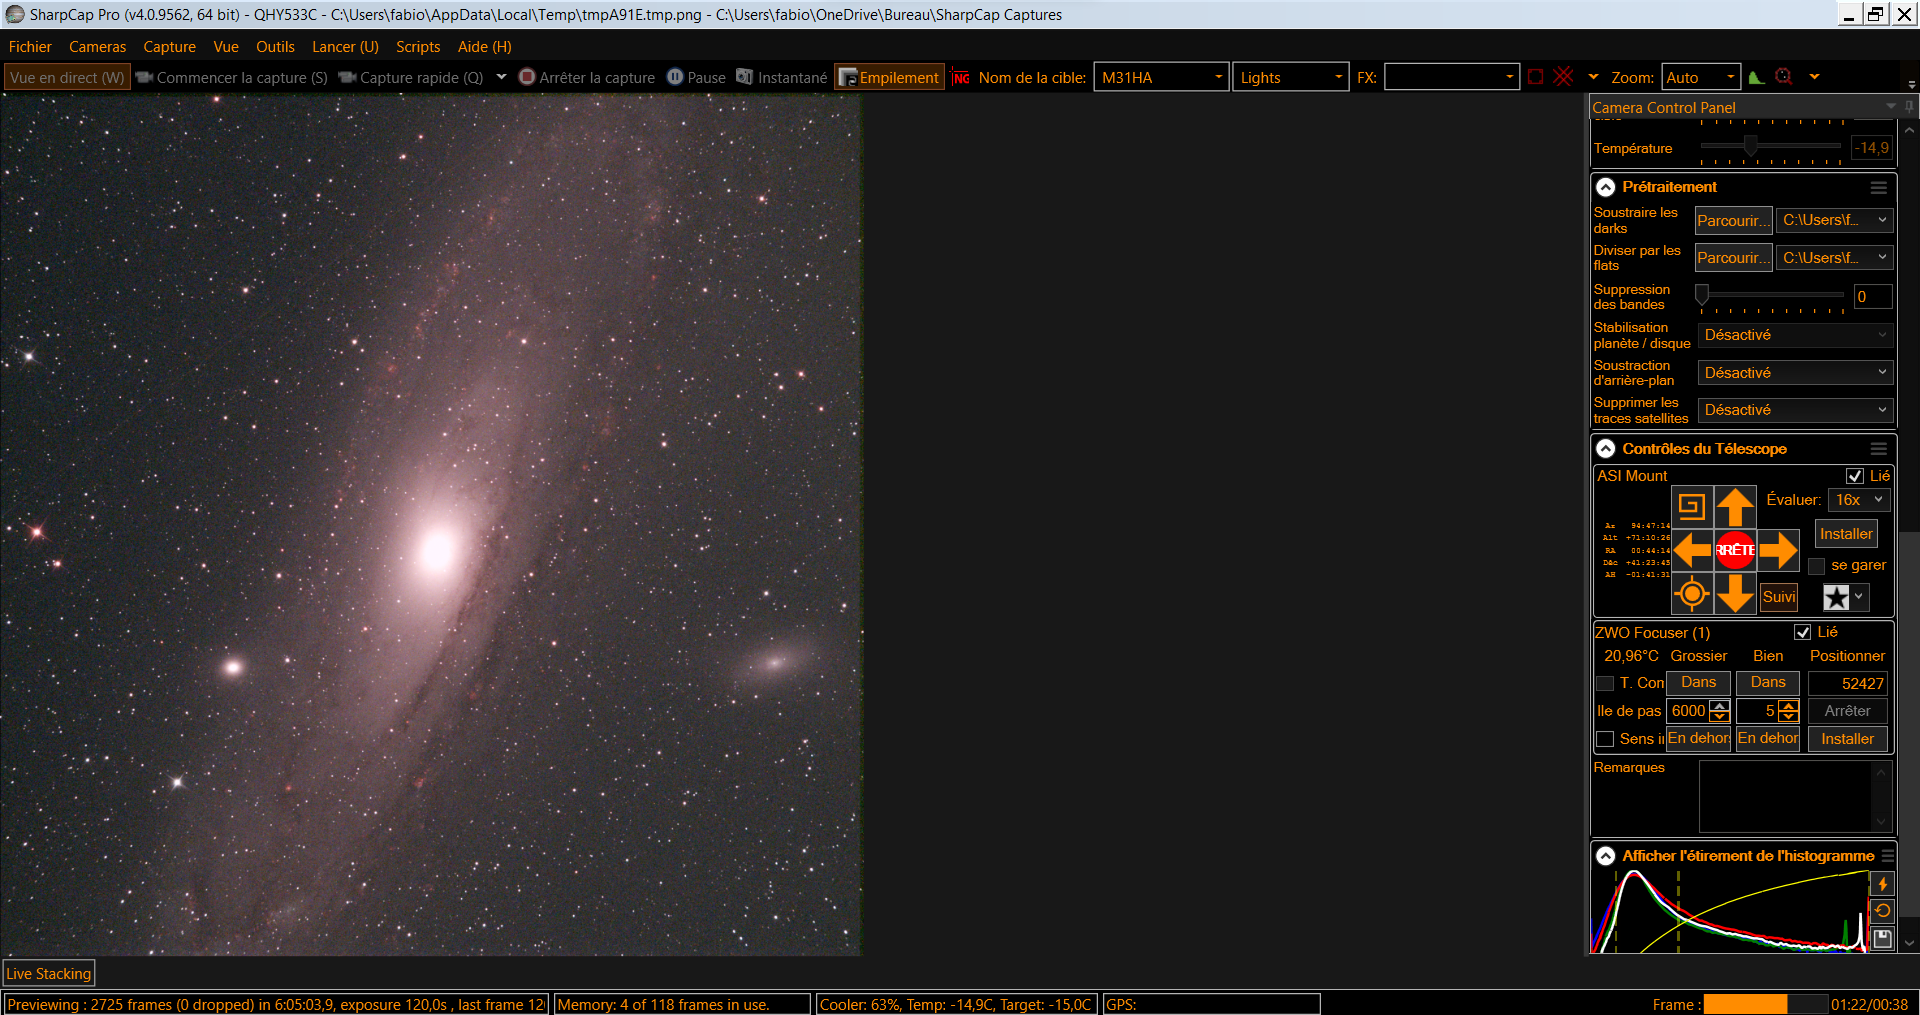Collapse the Prétraitement section
Image resolution: width=1920 pixels, height=1015 pixels.
1606,187
